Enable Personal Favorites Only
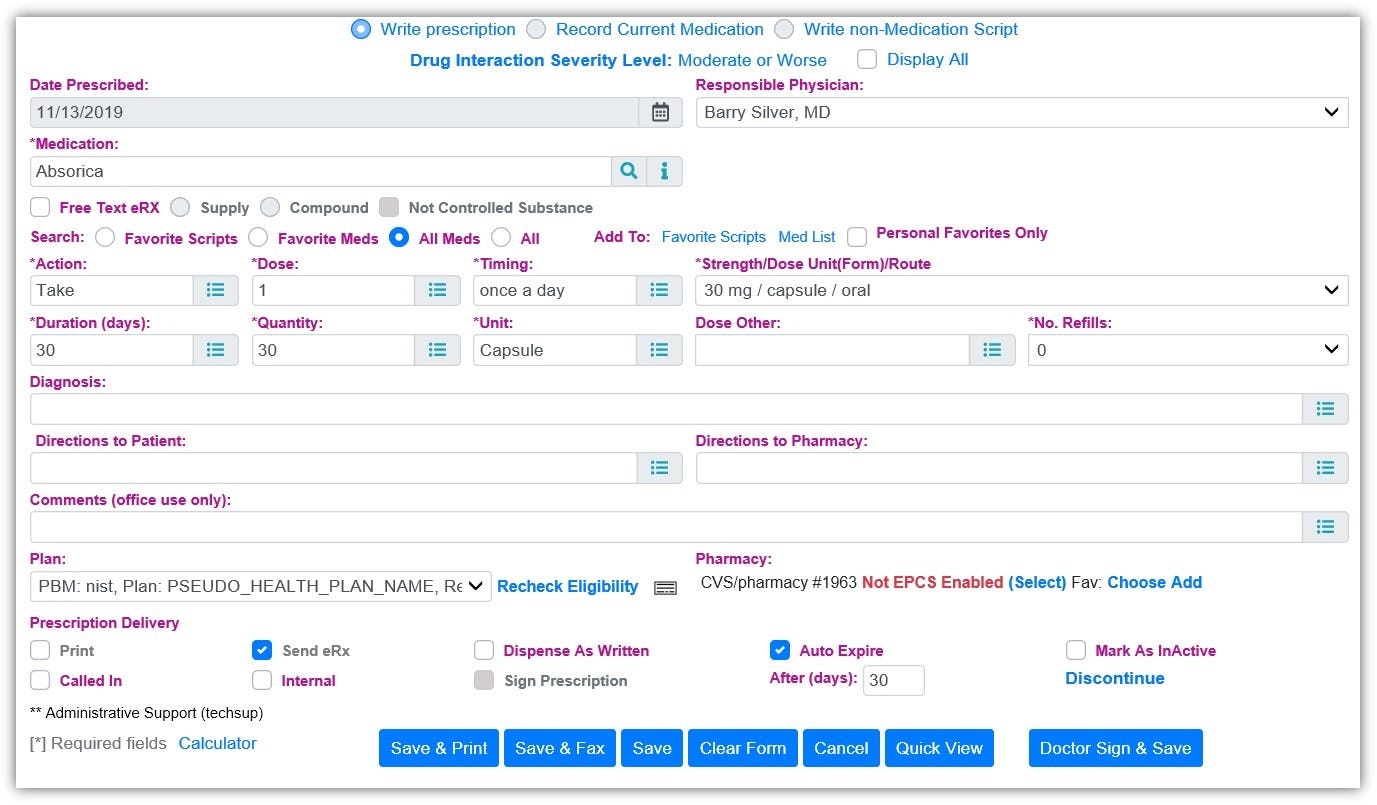1377x805 pixels. (857, 236)
